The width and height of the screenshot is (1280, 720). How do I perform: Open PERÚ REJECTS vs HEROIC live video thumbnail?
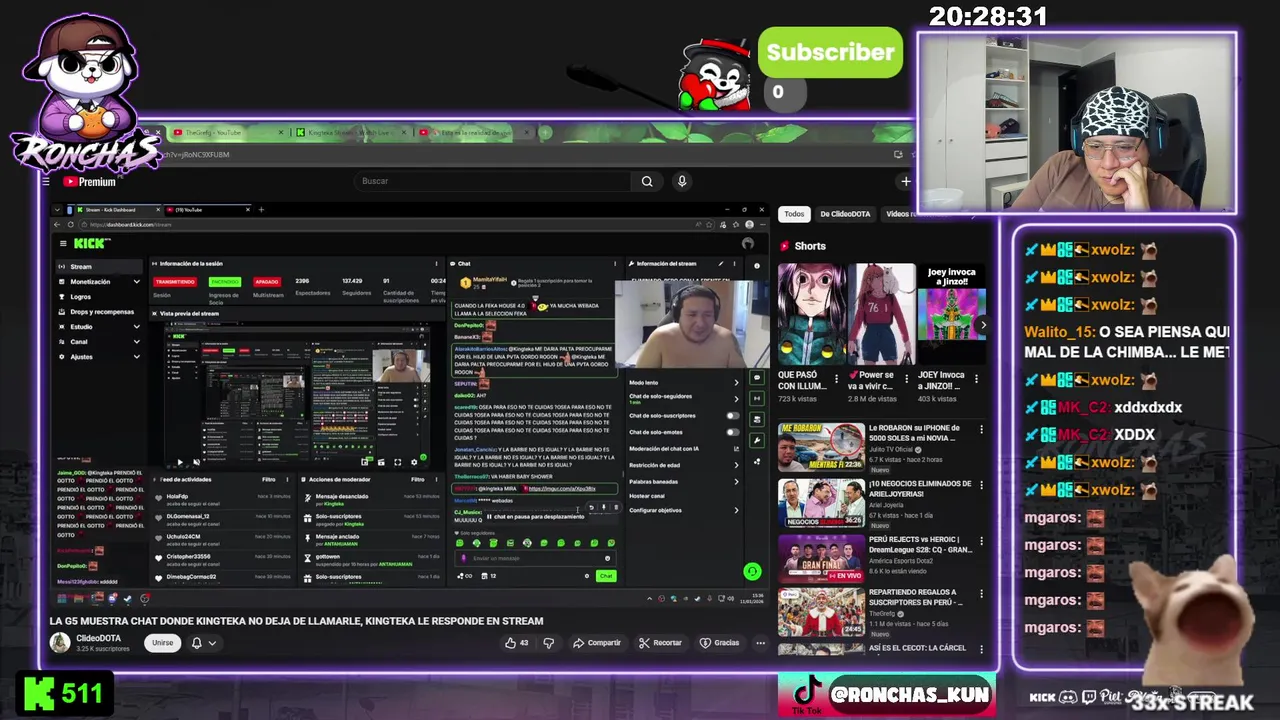[x=821, y=559]
